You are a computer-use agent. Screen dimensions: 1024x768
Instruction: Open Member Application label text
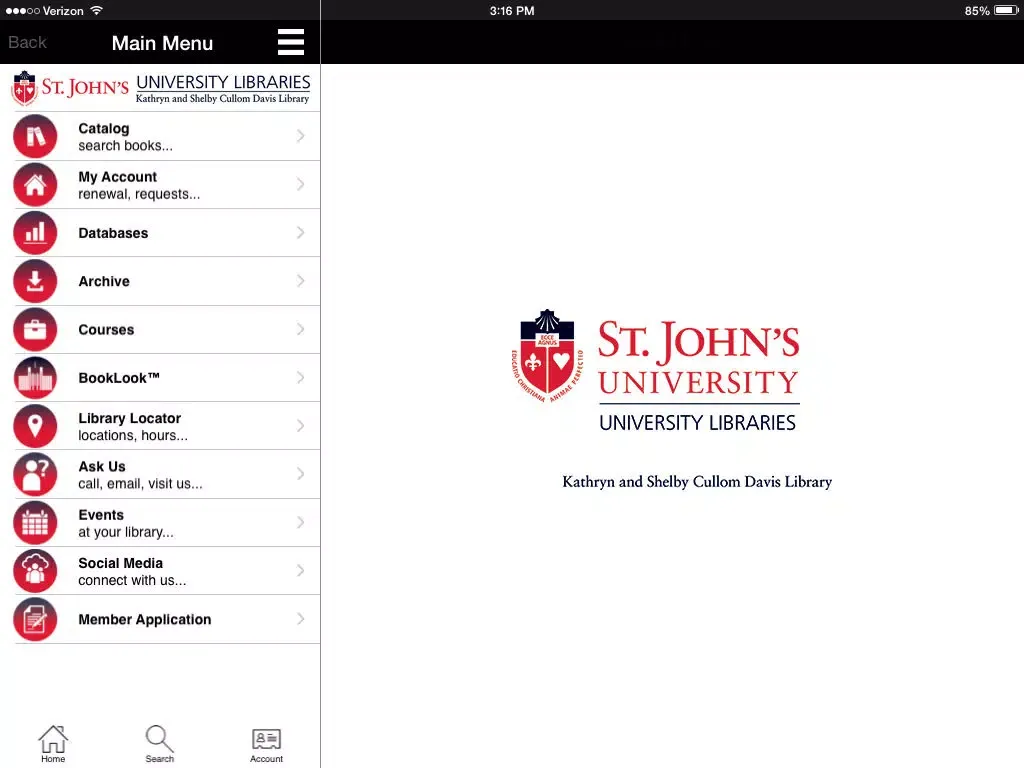pos(144,620)
